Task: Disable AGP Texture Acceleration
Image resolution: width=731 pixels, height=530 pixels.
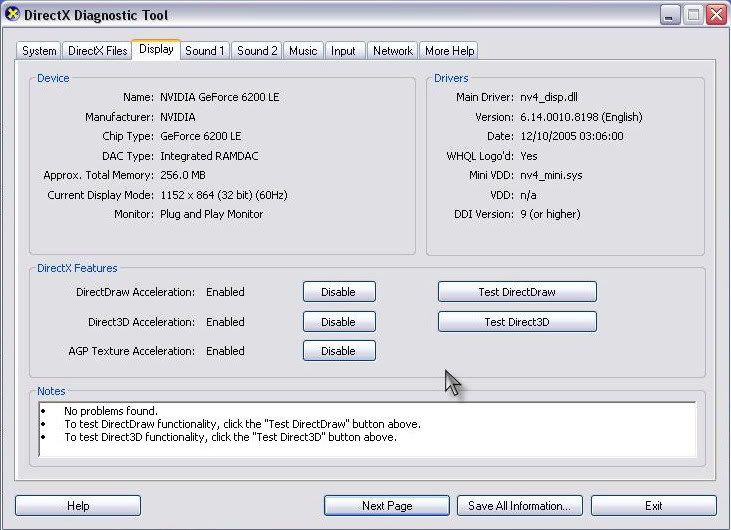Action: 338,351
